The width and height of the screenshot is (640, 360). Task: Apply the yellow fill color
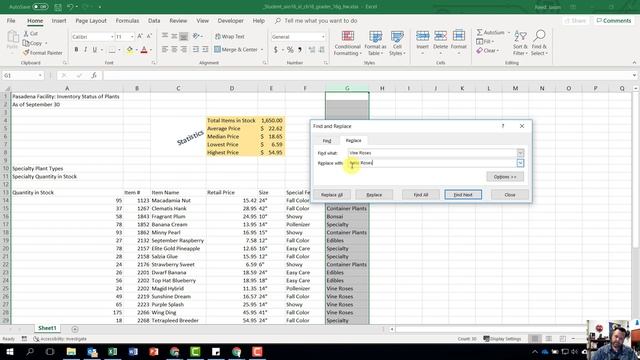129,50
